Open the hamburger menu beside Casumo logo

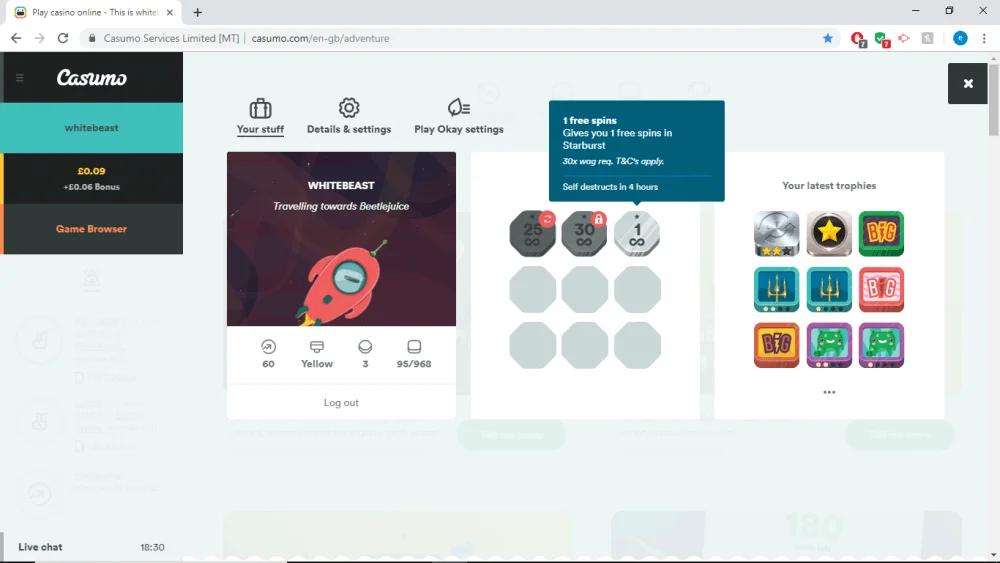tap(20, 78)
